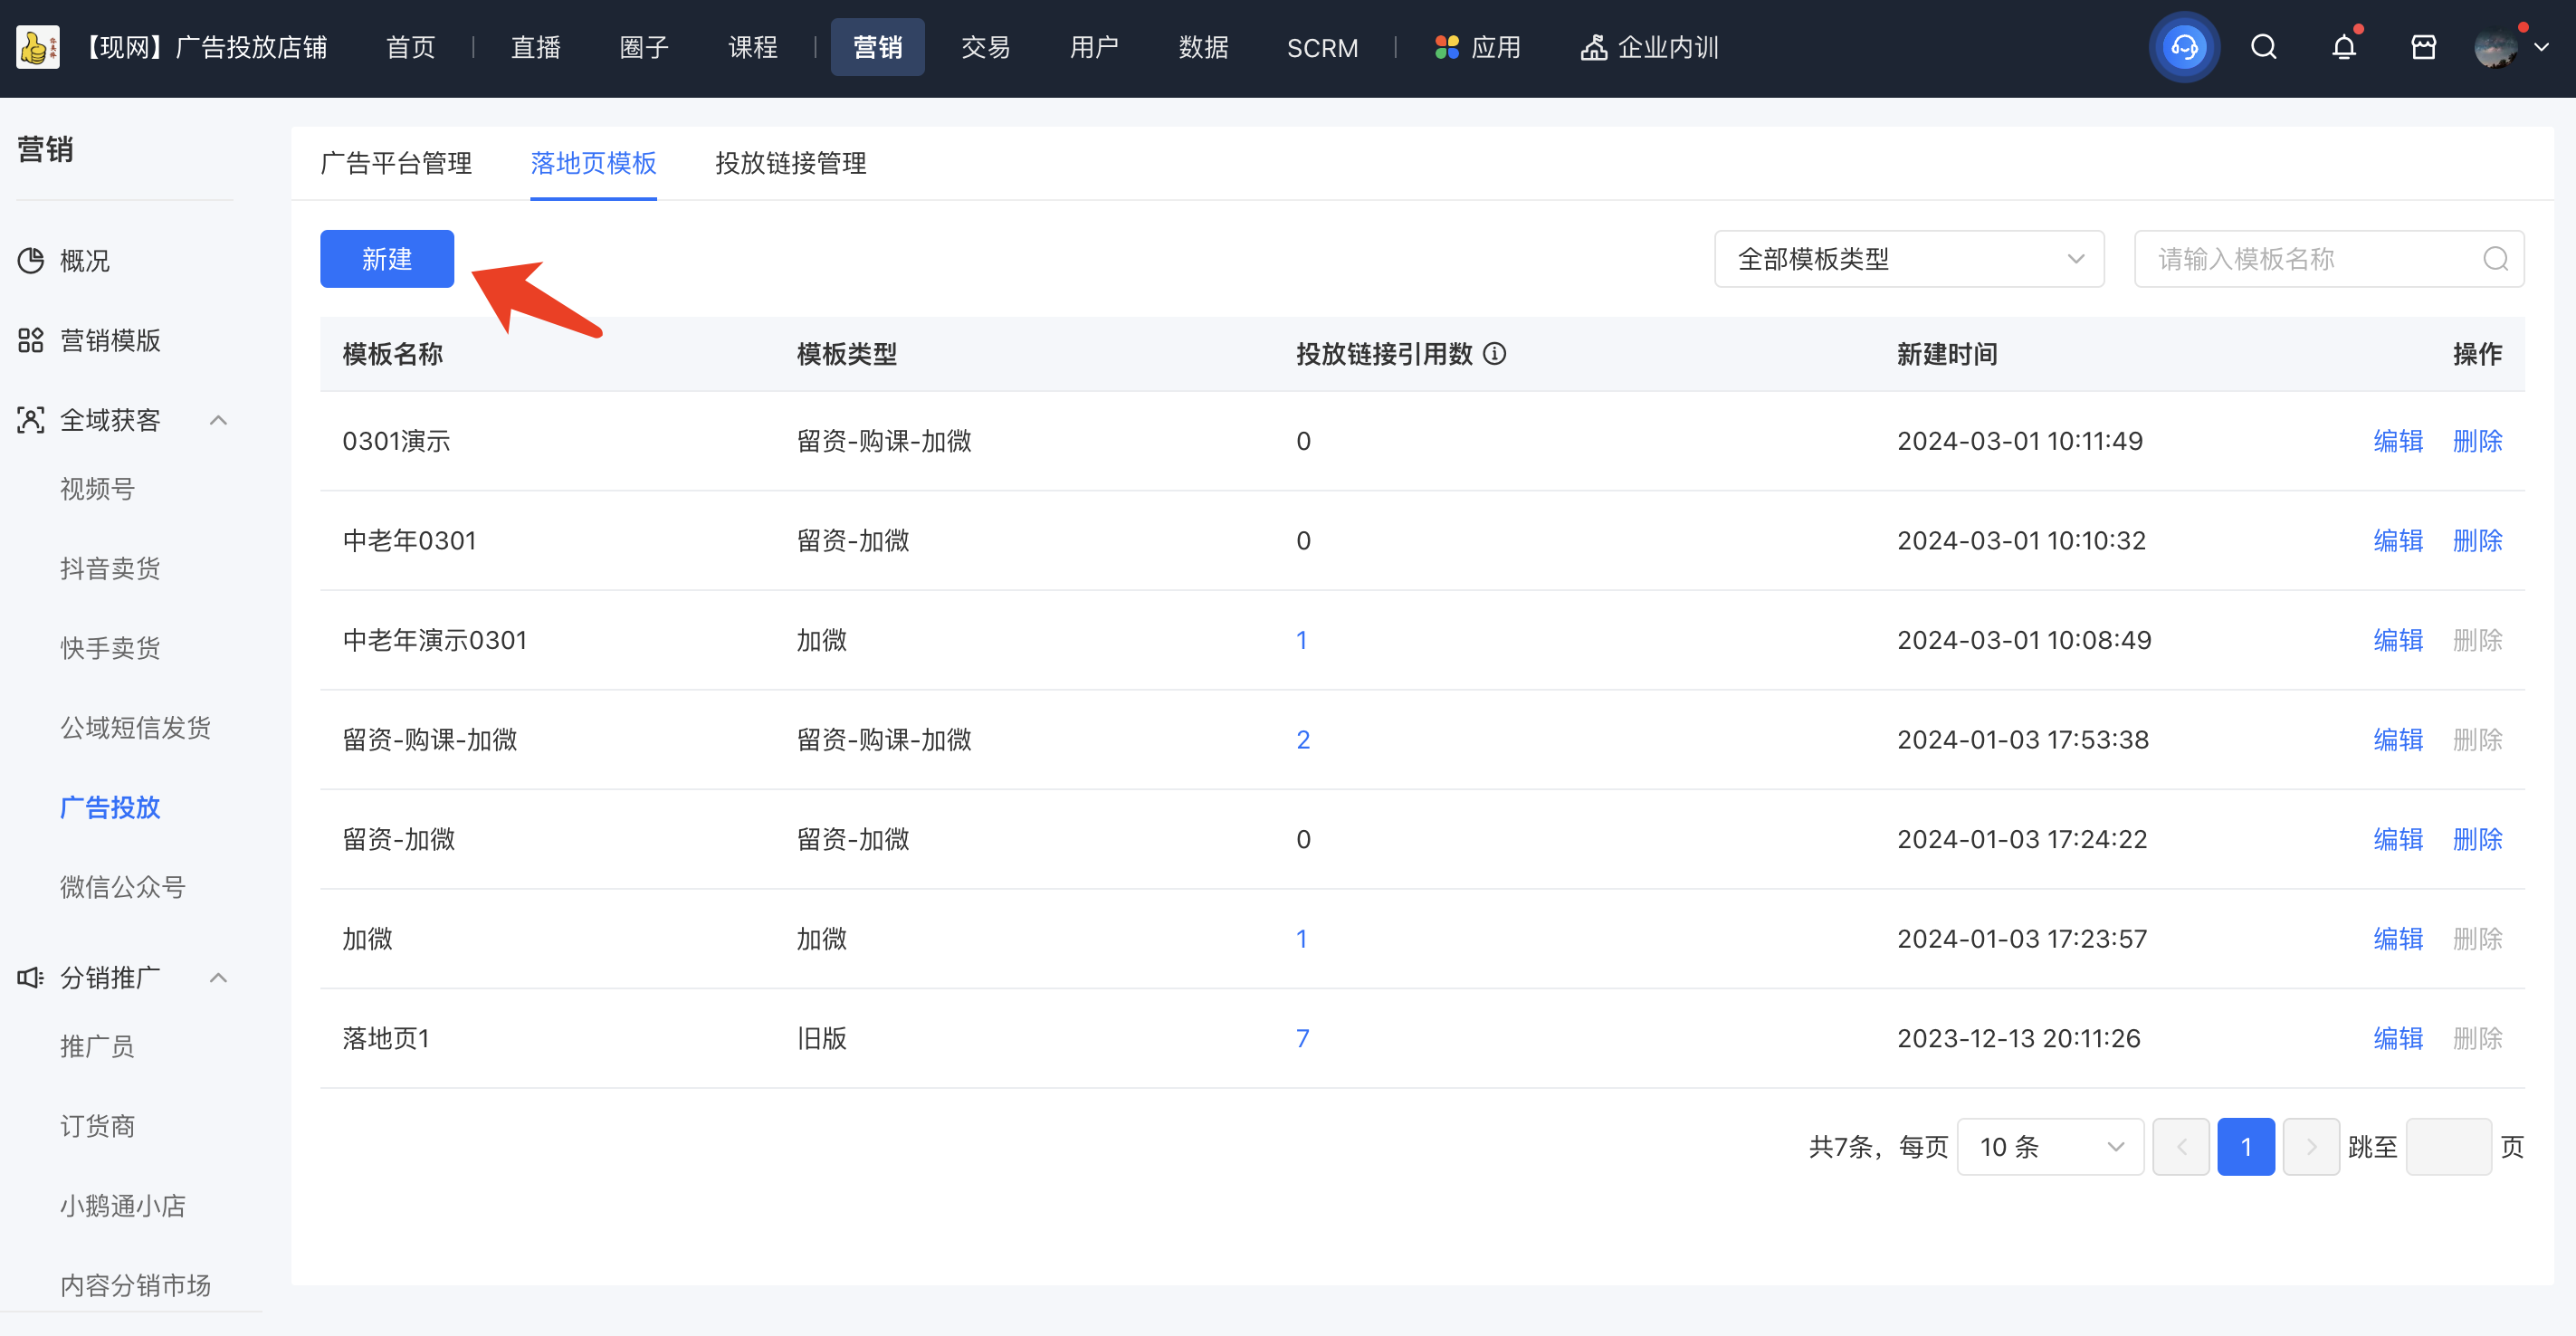Click the 分销推广 megaphone icon
2576x1336 pixels.
(31, 977)
